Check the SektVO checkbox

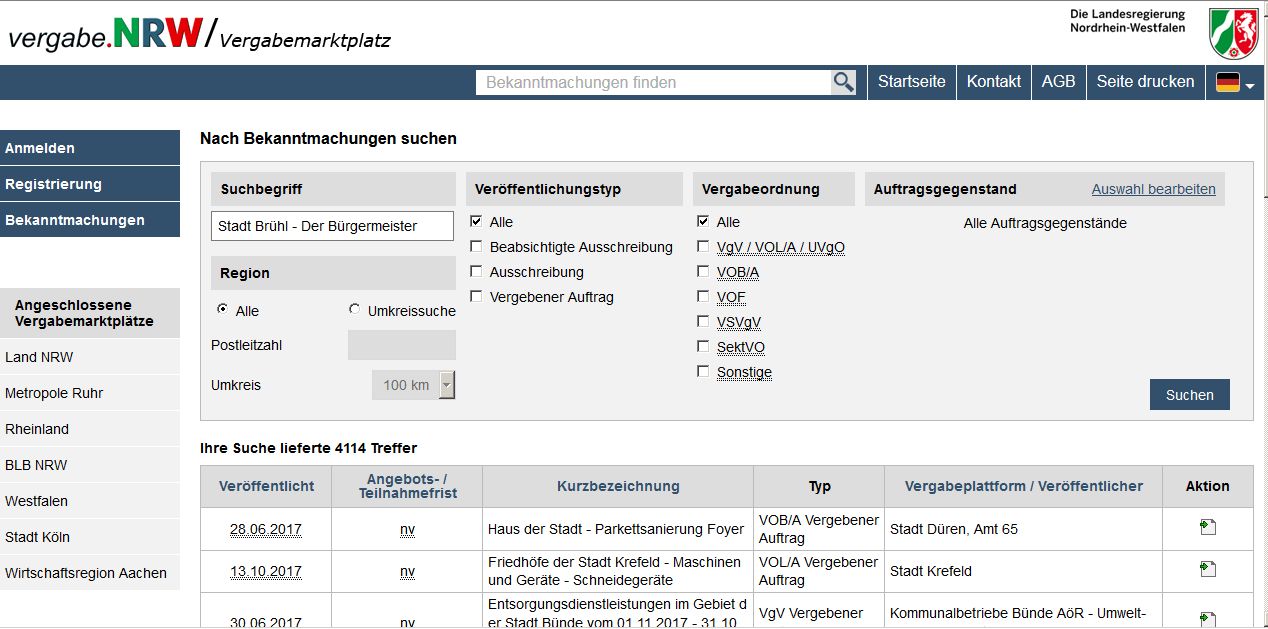704,346
